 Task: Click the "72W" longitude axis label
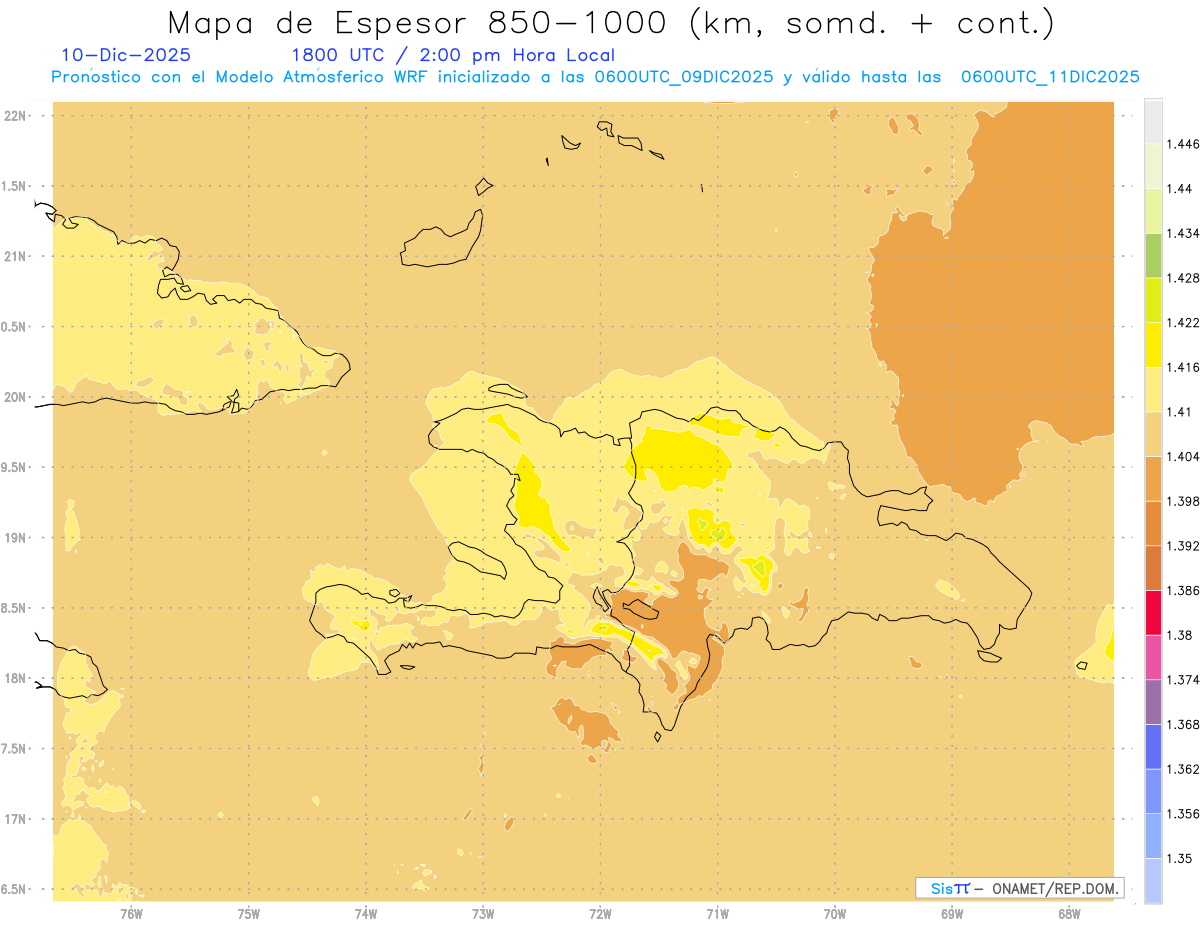(x=600, y=913)
